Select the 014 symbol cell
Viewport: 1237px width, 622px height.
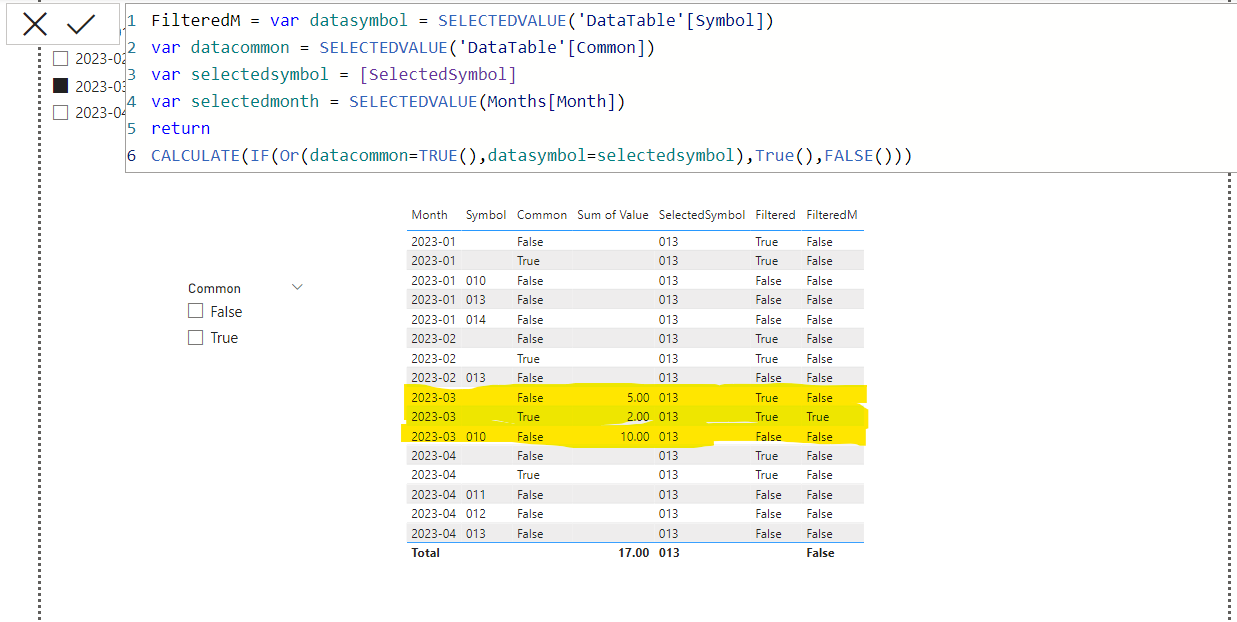(x=476, y=320)
